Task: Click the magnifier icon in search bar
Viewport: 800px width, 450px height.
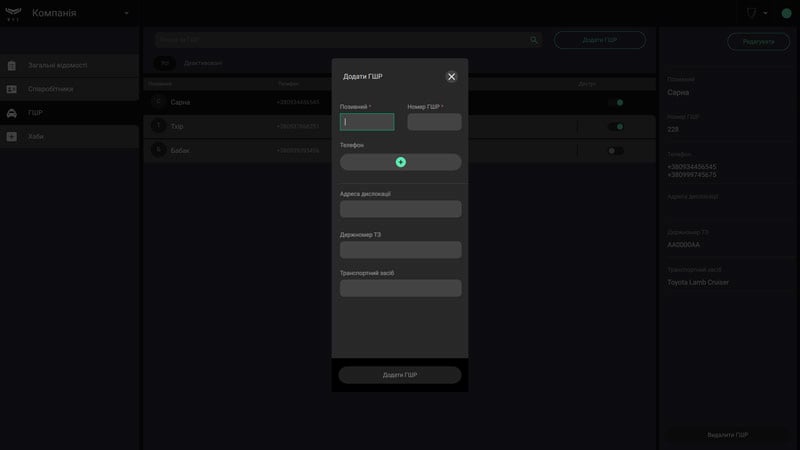Action: [x=534, y=40]
